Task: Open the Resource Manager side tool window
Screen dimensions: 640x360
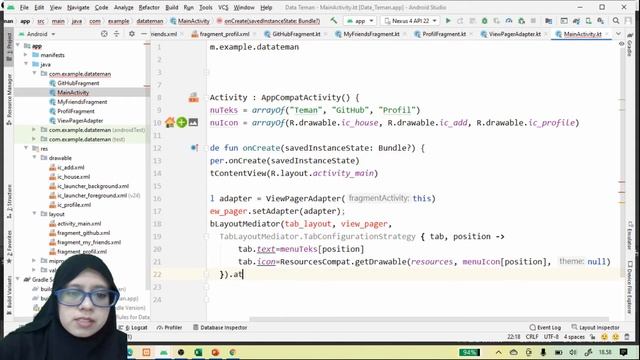Action: click(x=9, y=99)
